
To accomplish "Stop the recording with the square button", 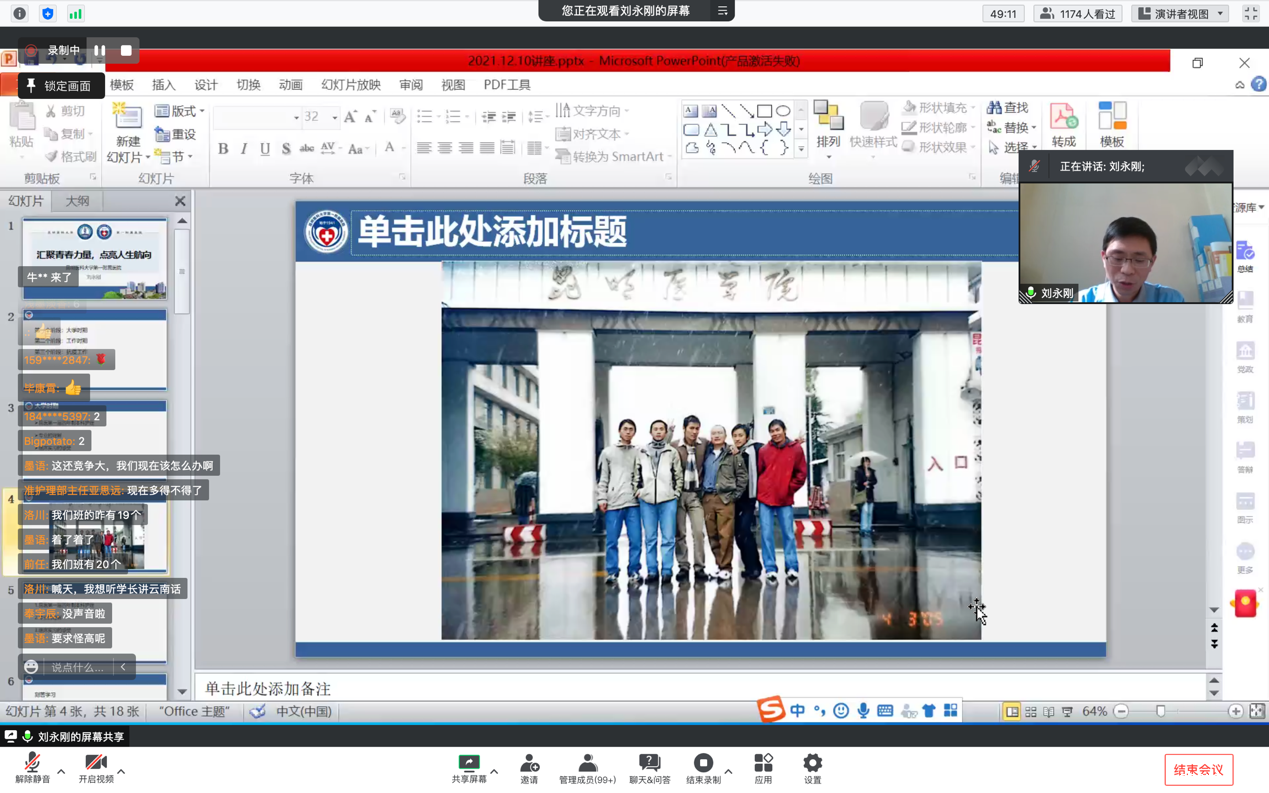I will click(126, 50).
